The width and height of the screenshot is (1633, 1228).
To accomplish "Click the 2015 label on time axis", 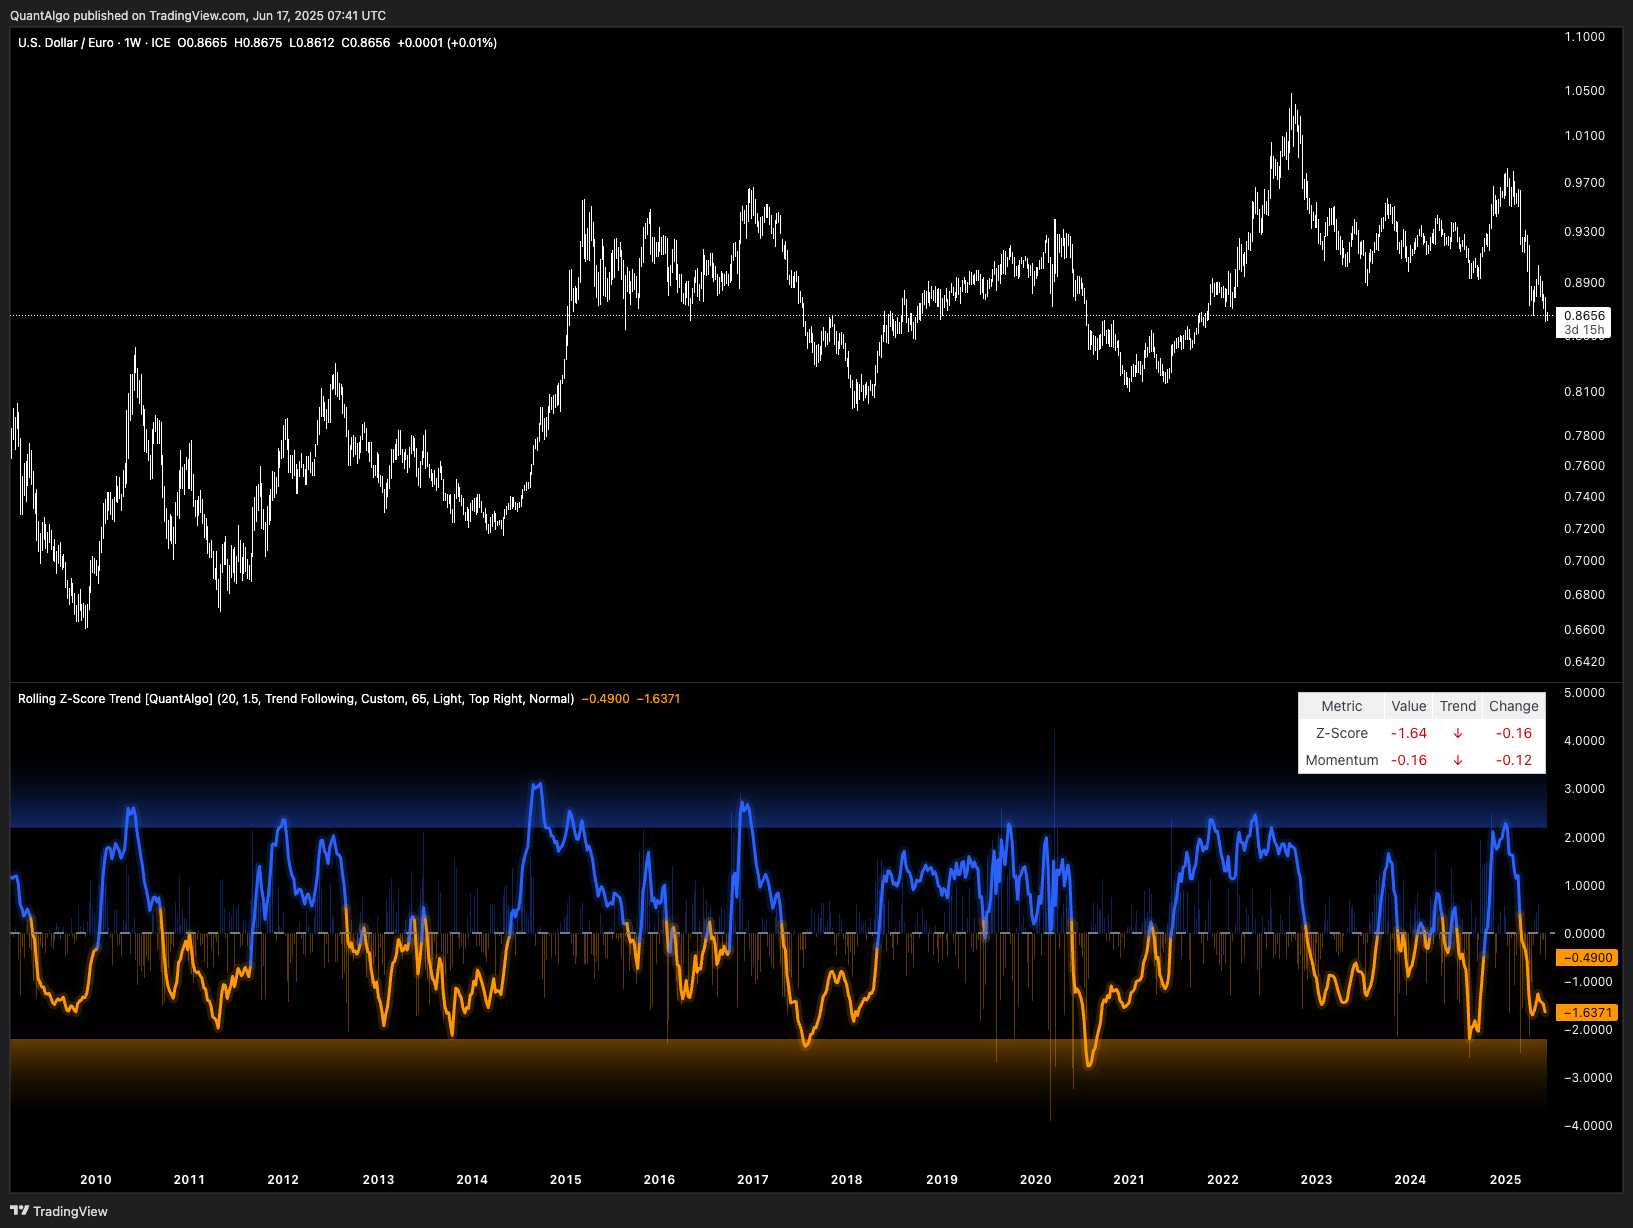I will tap(566, 1180).
